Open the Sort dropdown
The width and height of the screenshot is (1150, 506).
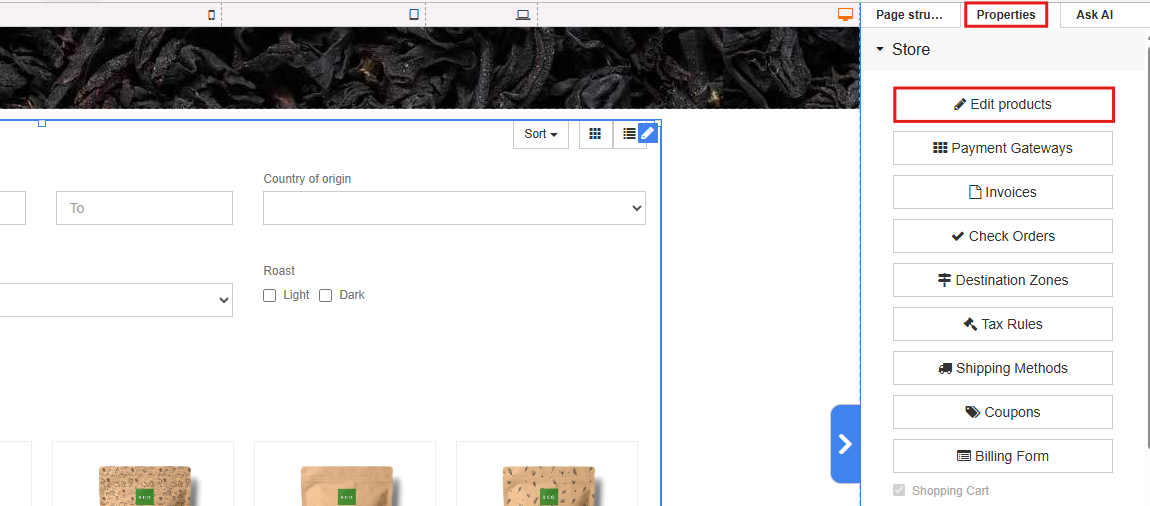tap(541, 134)
